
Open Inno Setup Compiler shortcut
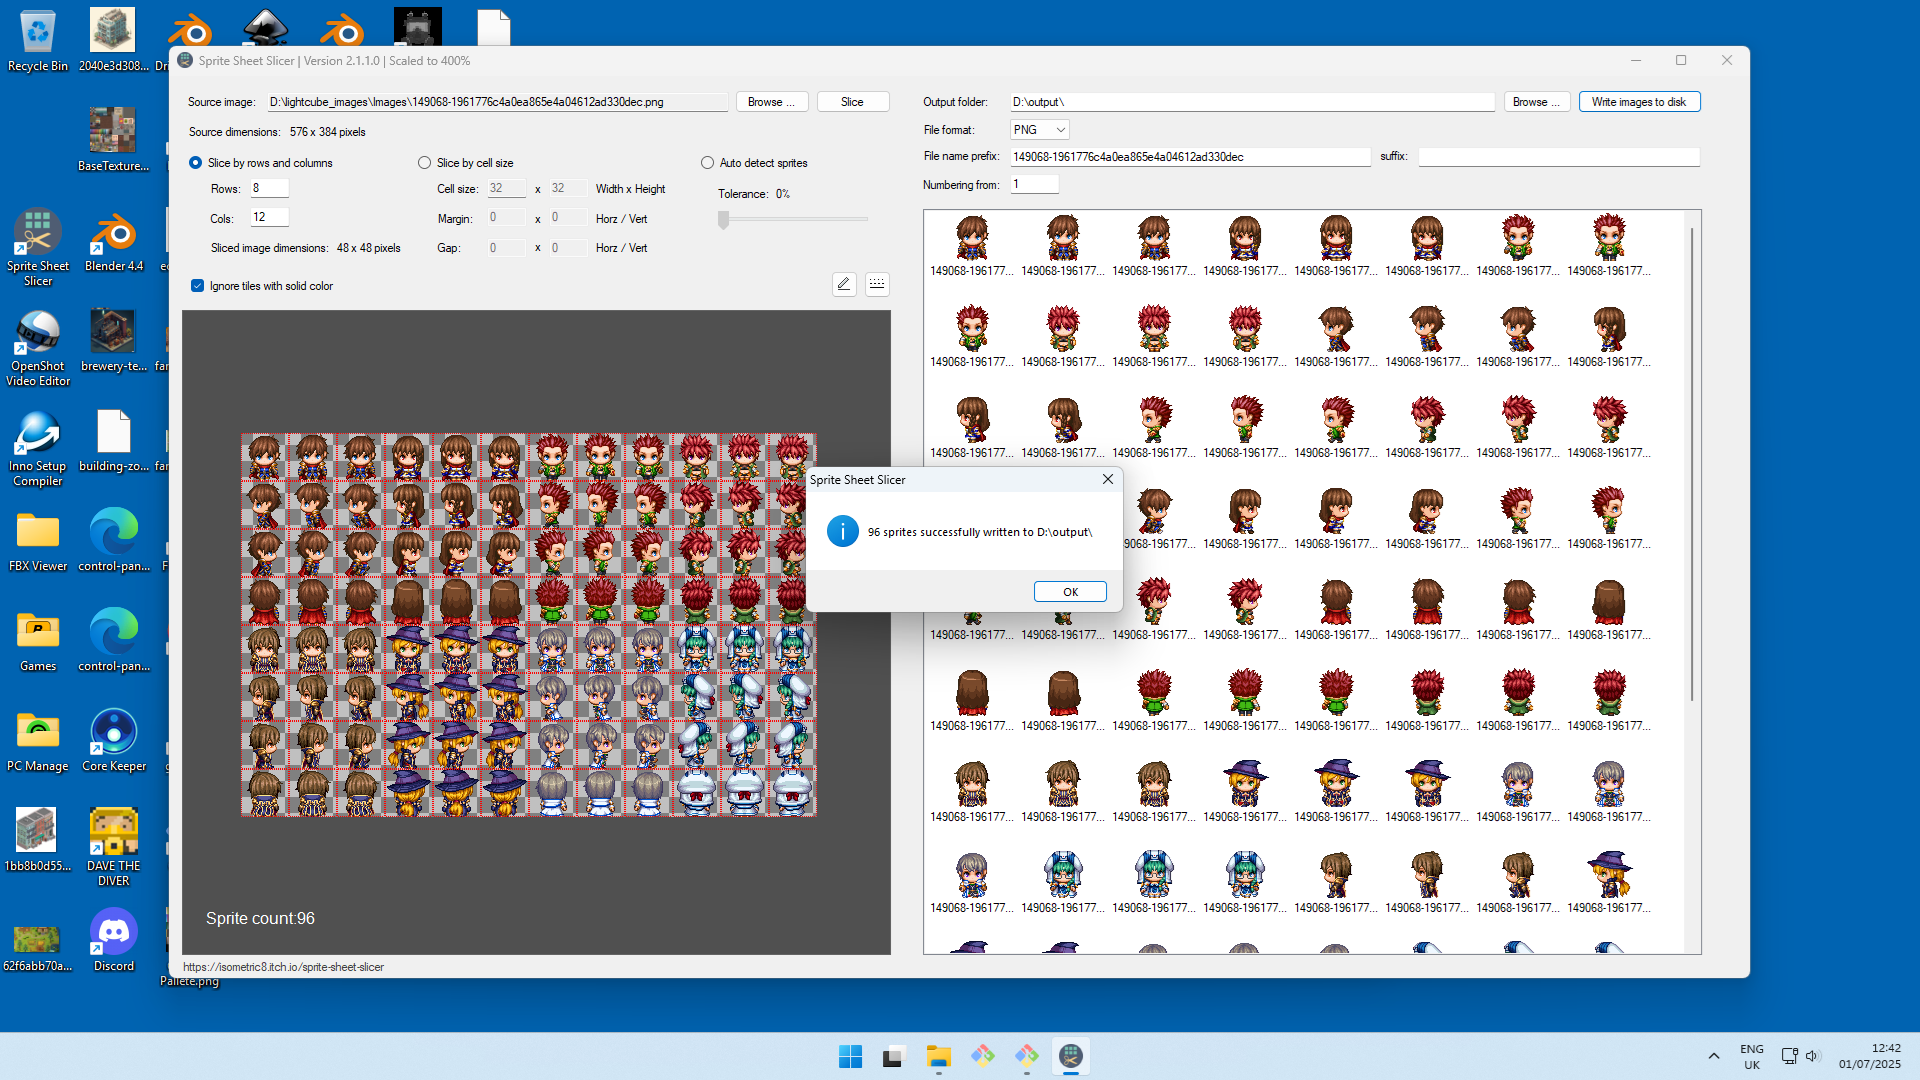point(38,448)
